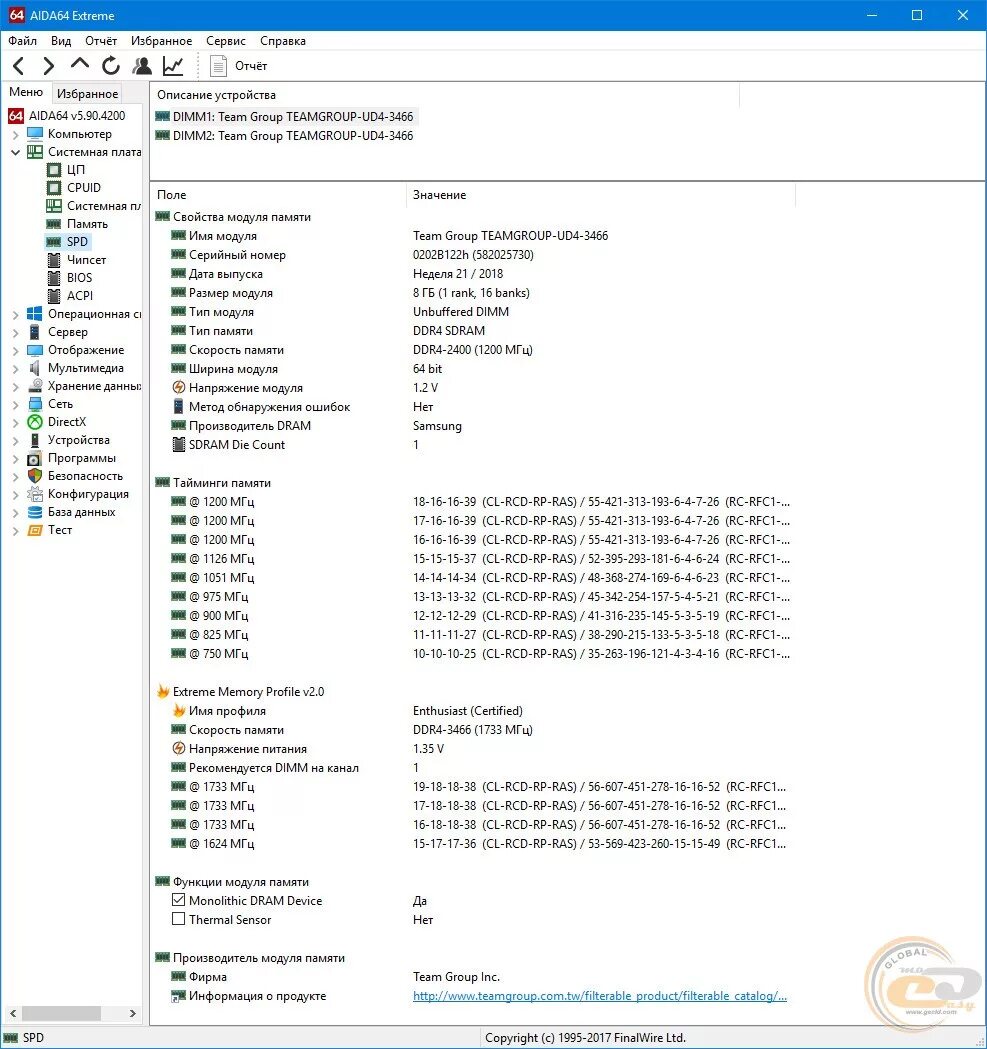The height and width of the screenshot is (1049, 987).
Task: Click the Конфигурация gear icon
Action: [35, 494]
